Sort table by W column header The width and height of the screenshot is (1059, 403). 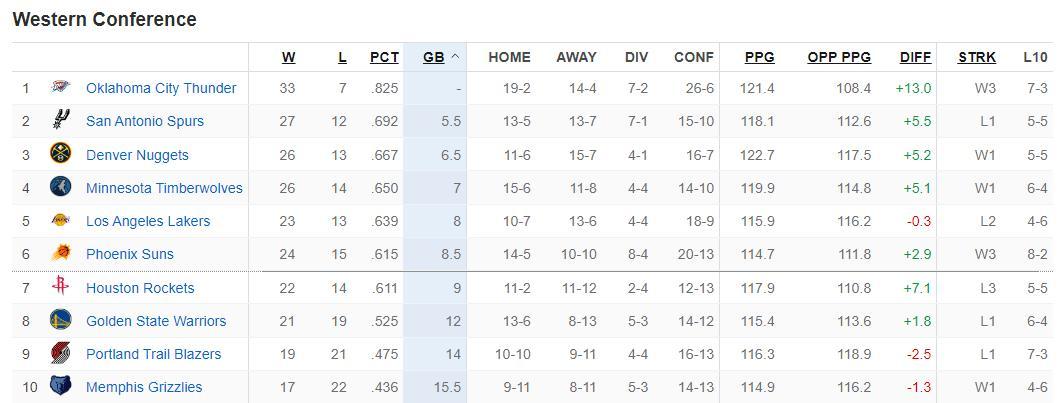[288, 57]
